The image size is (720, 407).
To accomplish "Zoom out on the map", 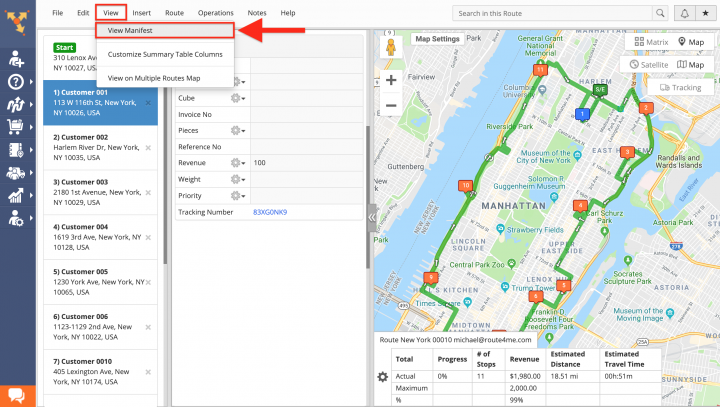I will coord(391,106).
